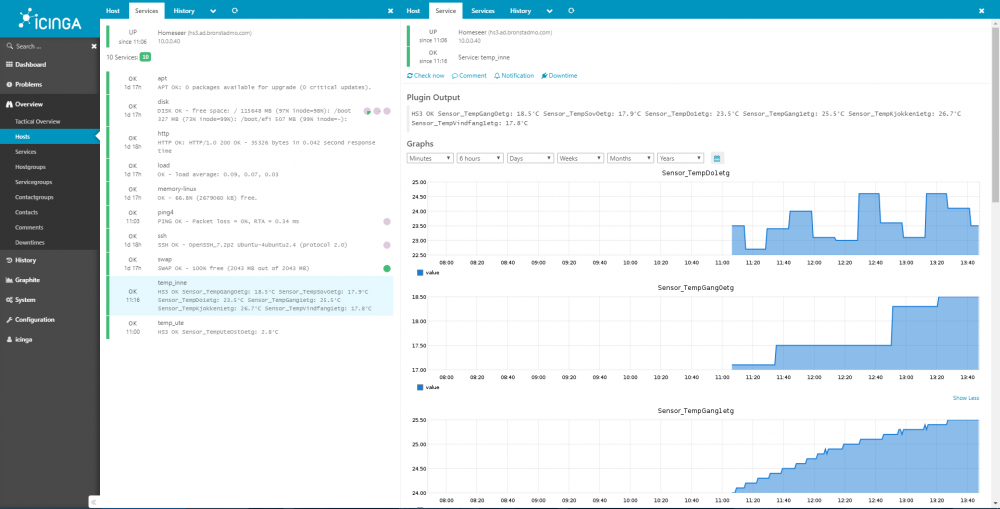Close the right service detail panel

[x=990, y=10]
